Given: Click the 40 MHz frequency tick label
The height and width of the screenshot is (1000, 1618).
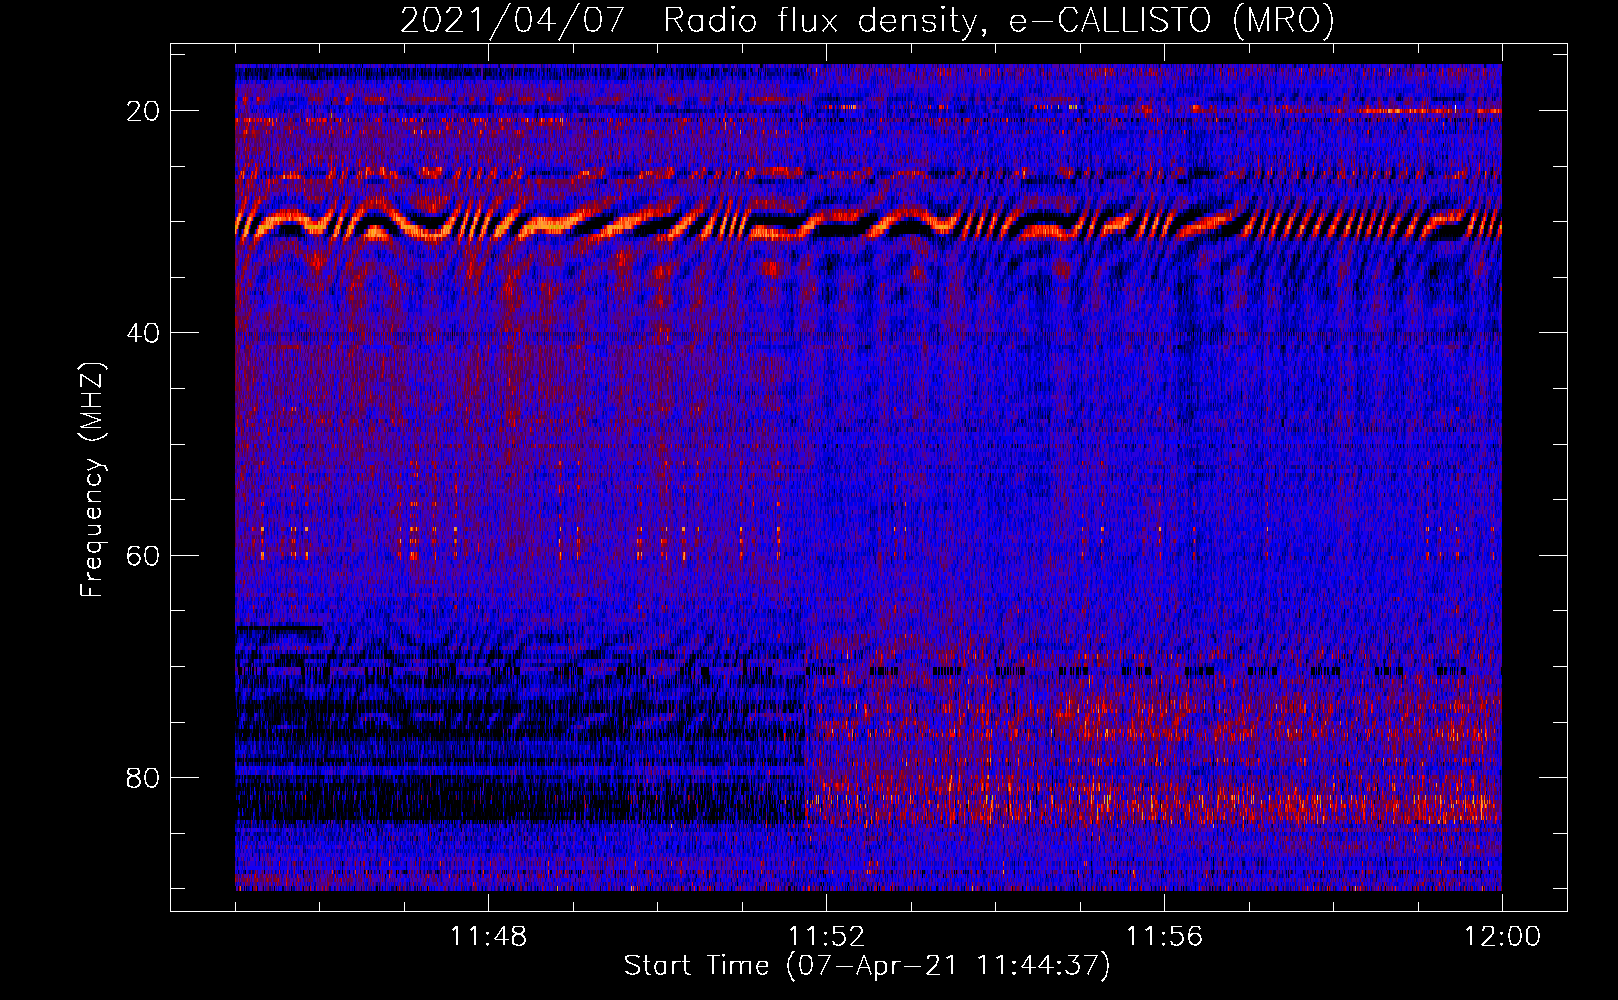Looking at the screenshot, I should click(143, 333).
